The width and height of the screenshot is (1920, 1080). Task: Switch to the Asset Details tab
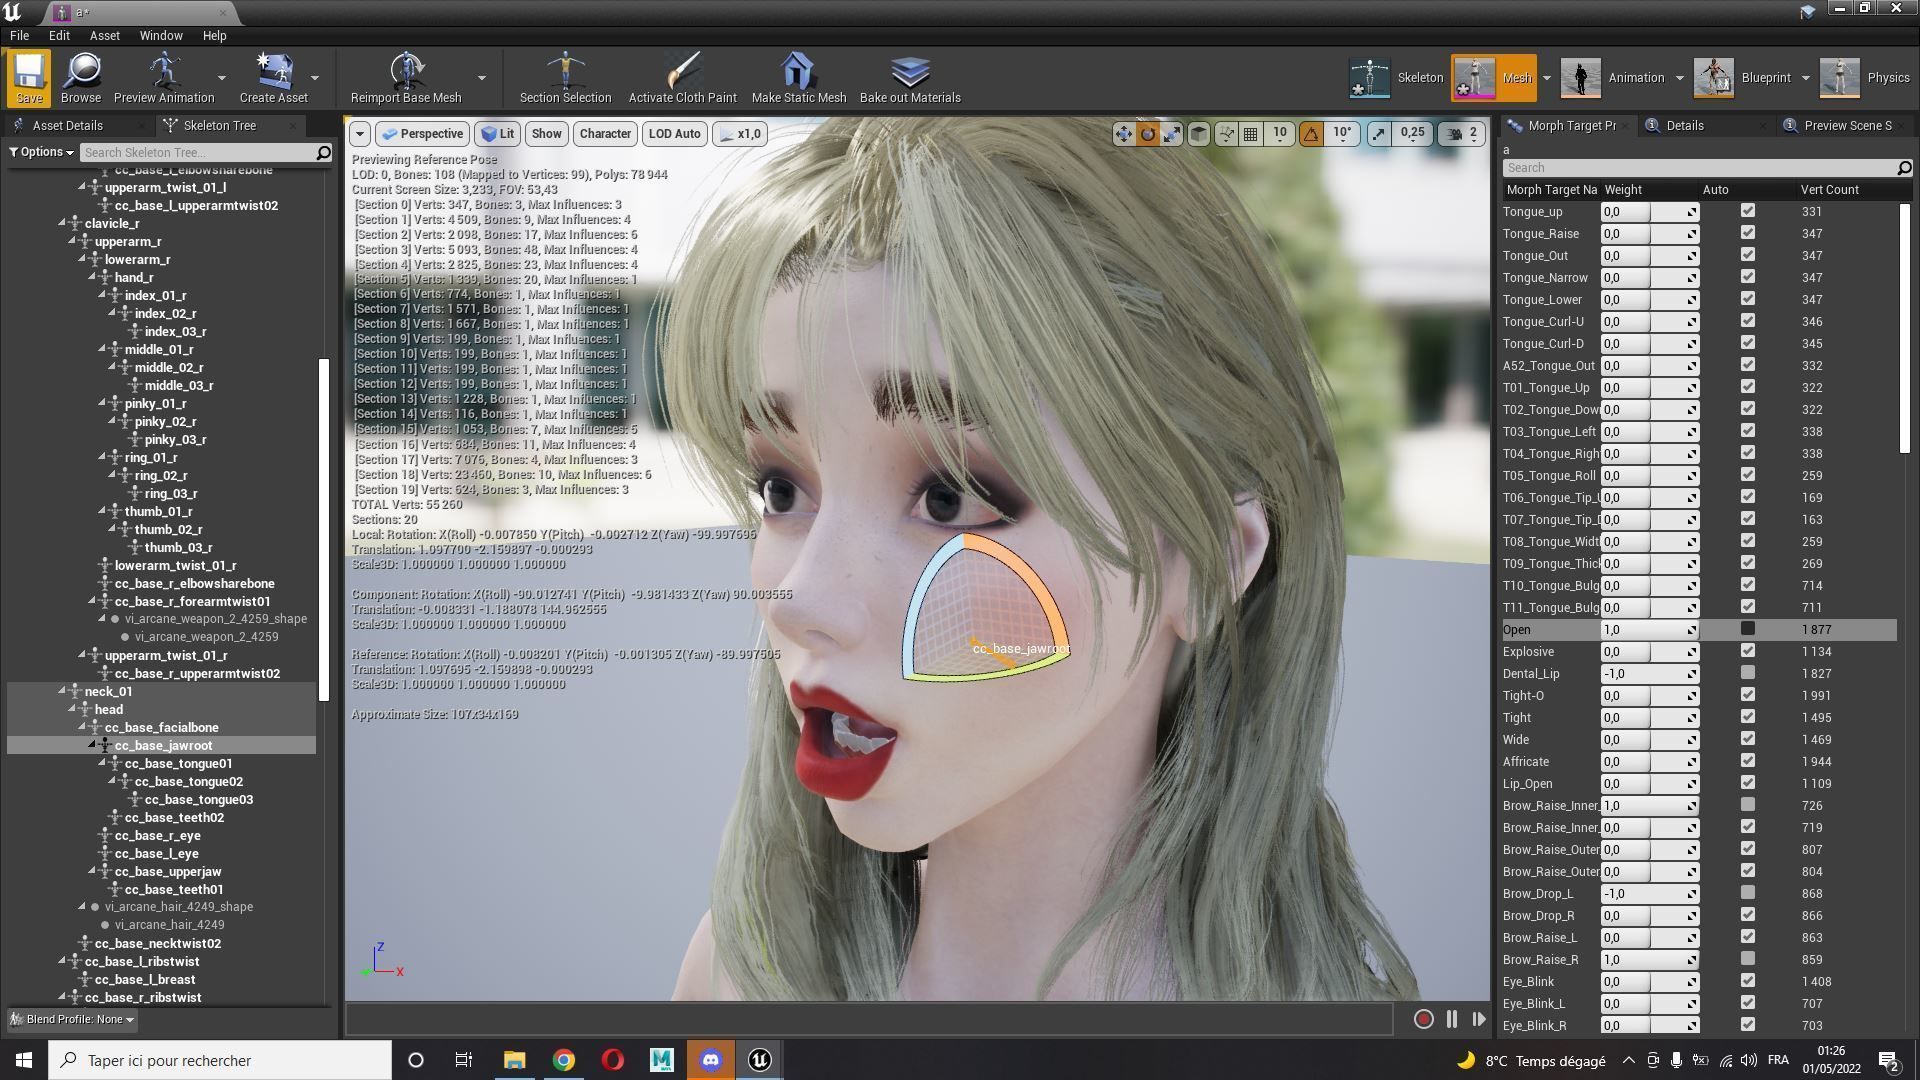(x=67, y=125)
